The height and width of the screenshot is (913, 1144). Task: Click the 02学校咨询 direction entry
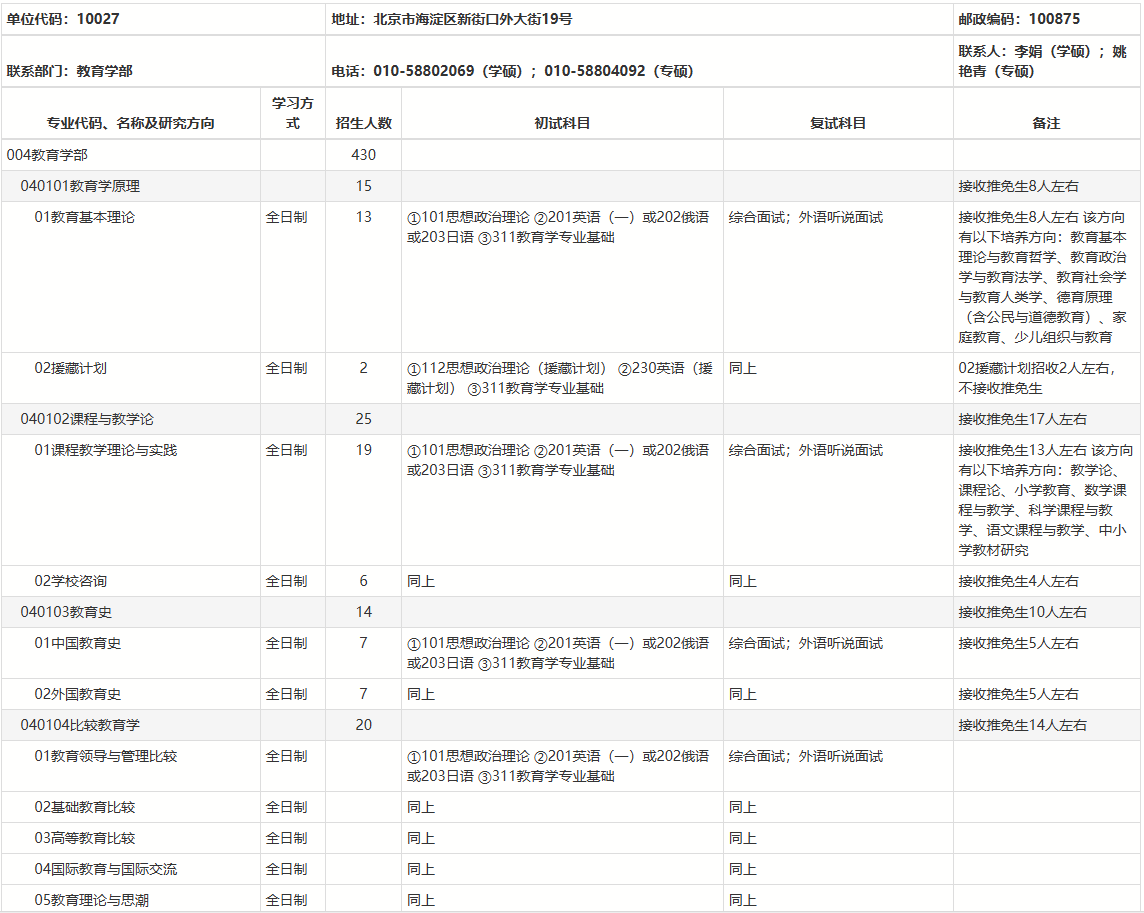click(70, 581)
